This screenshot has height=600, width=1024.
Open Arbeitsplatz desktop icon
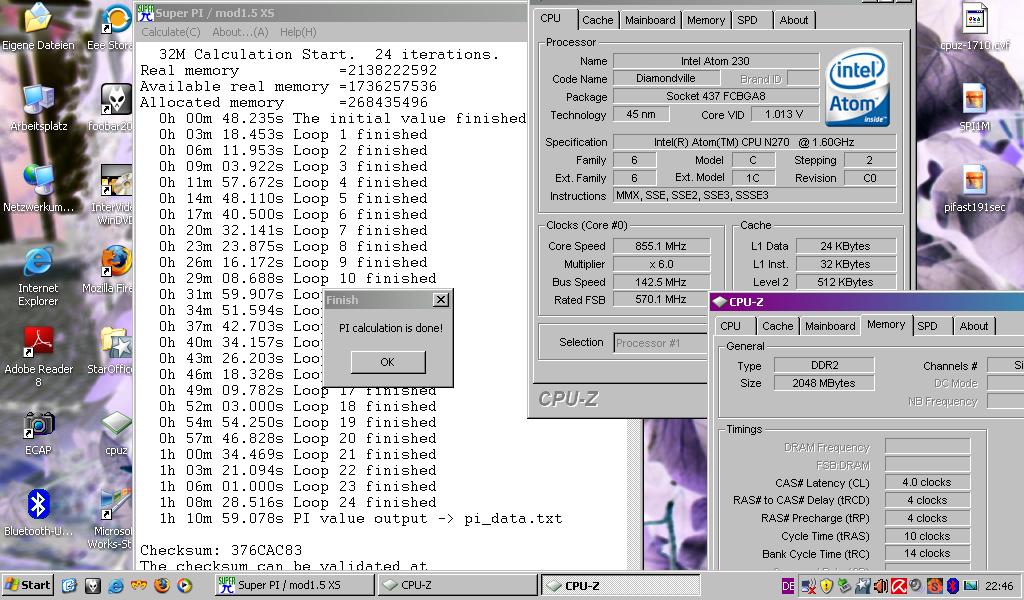(38, 108)
